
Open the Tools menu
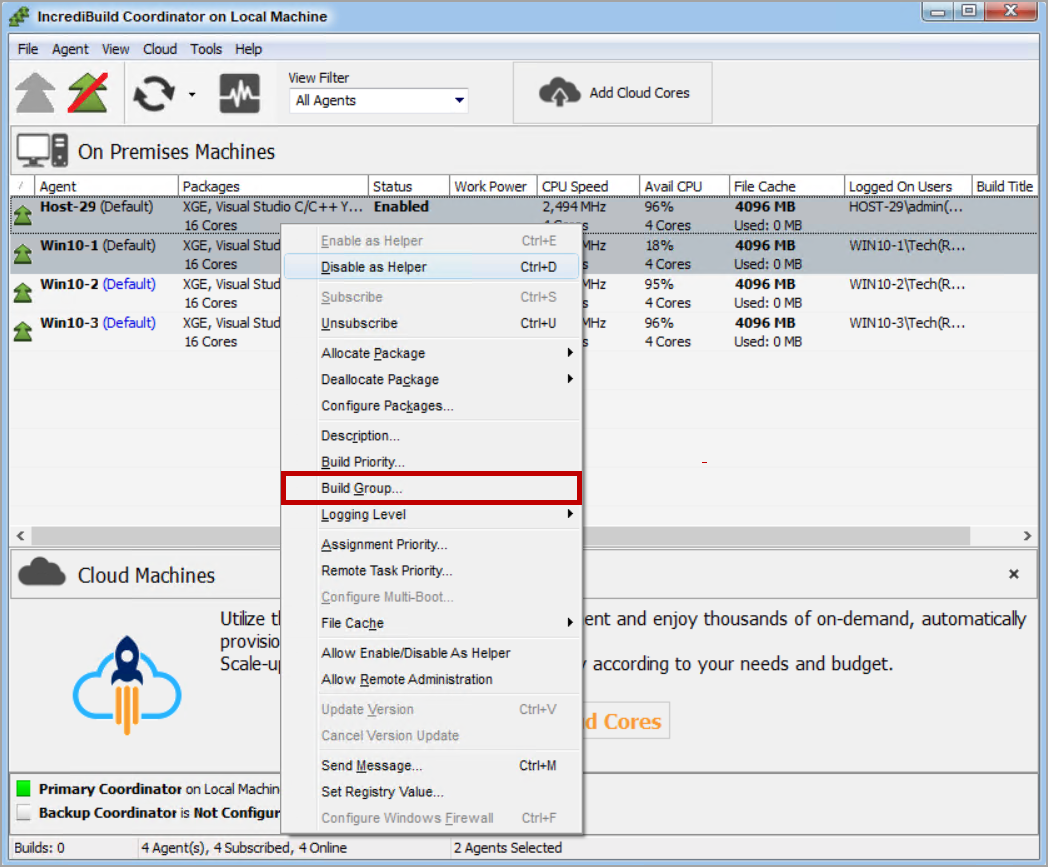pos(206,49)
